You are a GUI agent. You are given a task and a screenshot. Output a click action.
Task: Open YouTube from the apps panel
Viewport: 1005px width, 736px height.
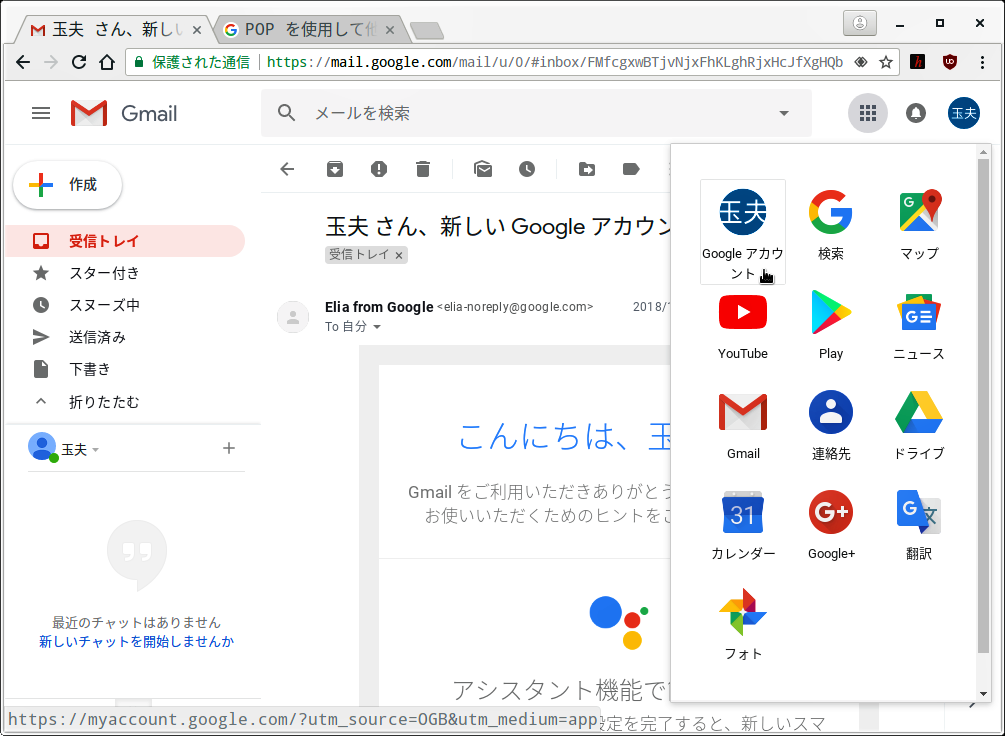[x=742, y=327]
